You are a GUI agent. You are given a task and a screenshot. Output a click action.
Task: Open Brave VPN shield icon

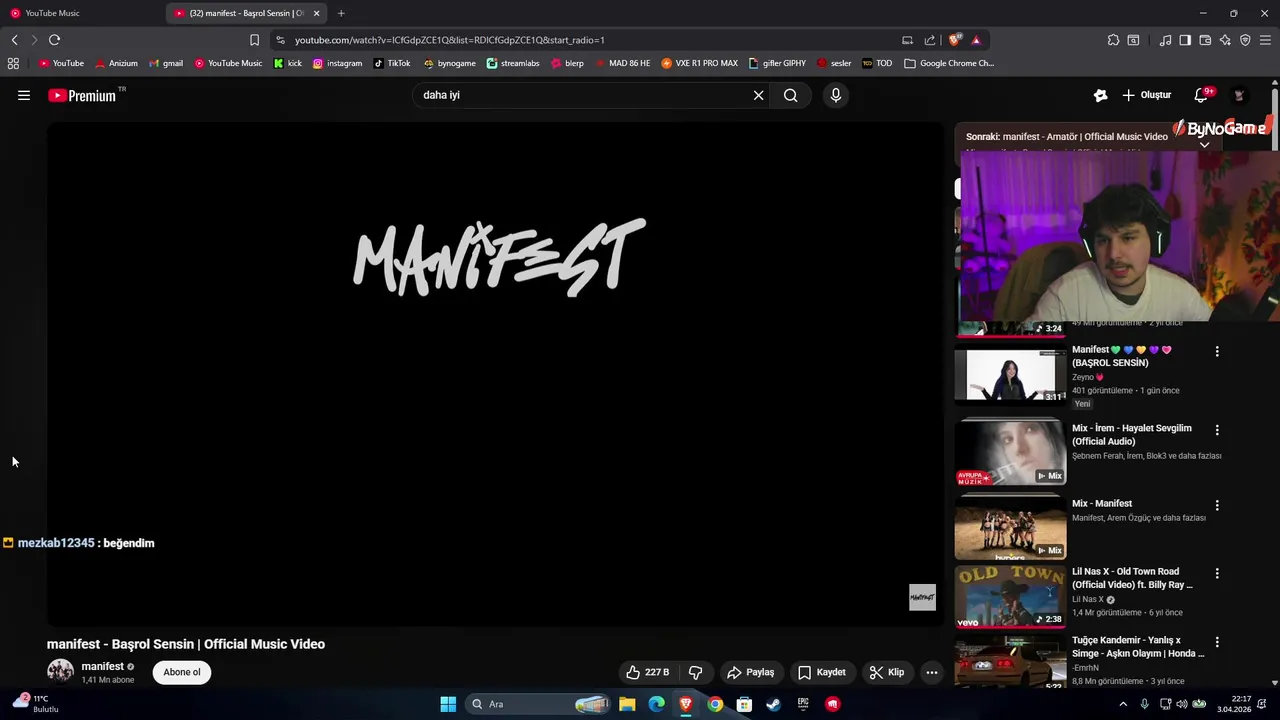1245,40
